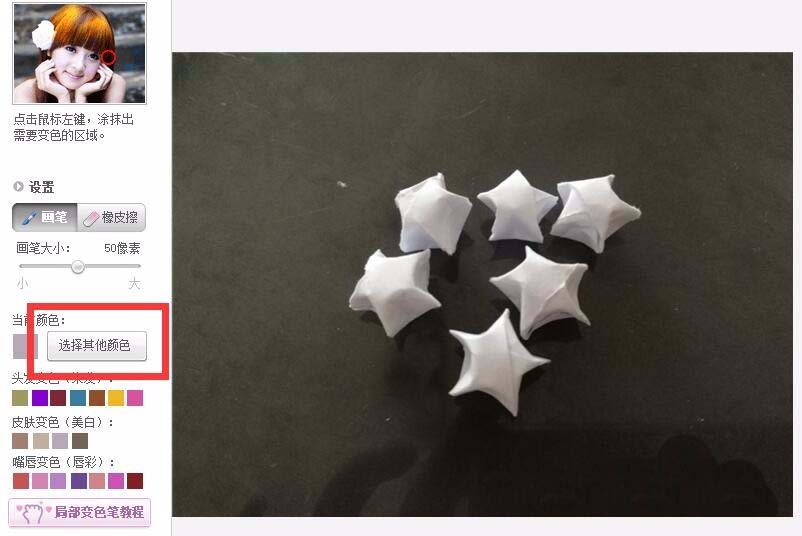Pick the purple hair color swatch

tap(40, 397)
